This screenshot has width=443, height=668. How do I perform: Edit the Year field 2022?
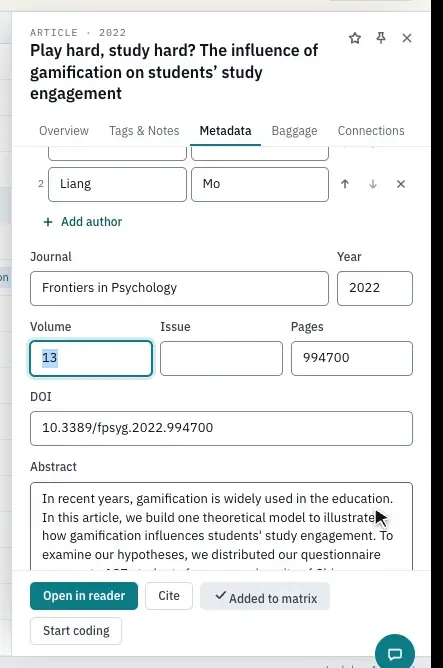pyautogui.click(x=375, y=288)
